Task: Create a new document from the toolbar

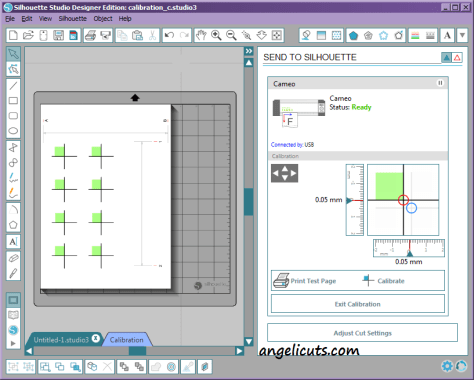Action: coord(13,35)
